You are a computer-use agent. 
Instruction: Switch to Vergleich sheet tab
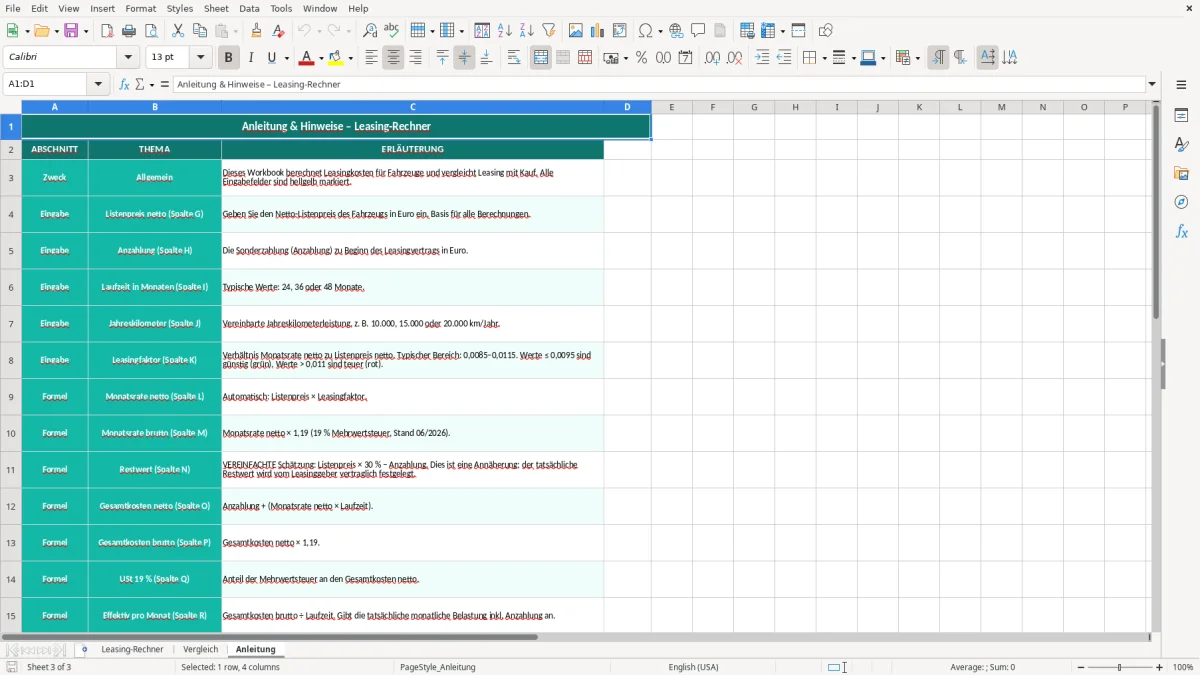pyautogui.click(x=201, y=649)
